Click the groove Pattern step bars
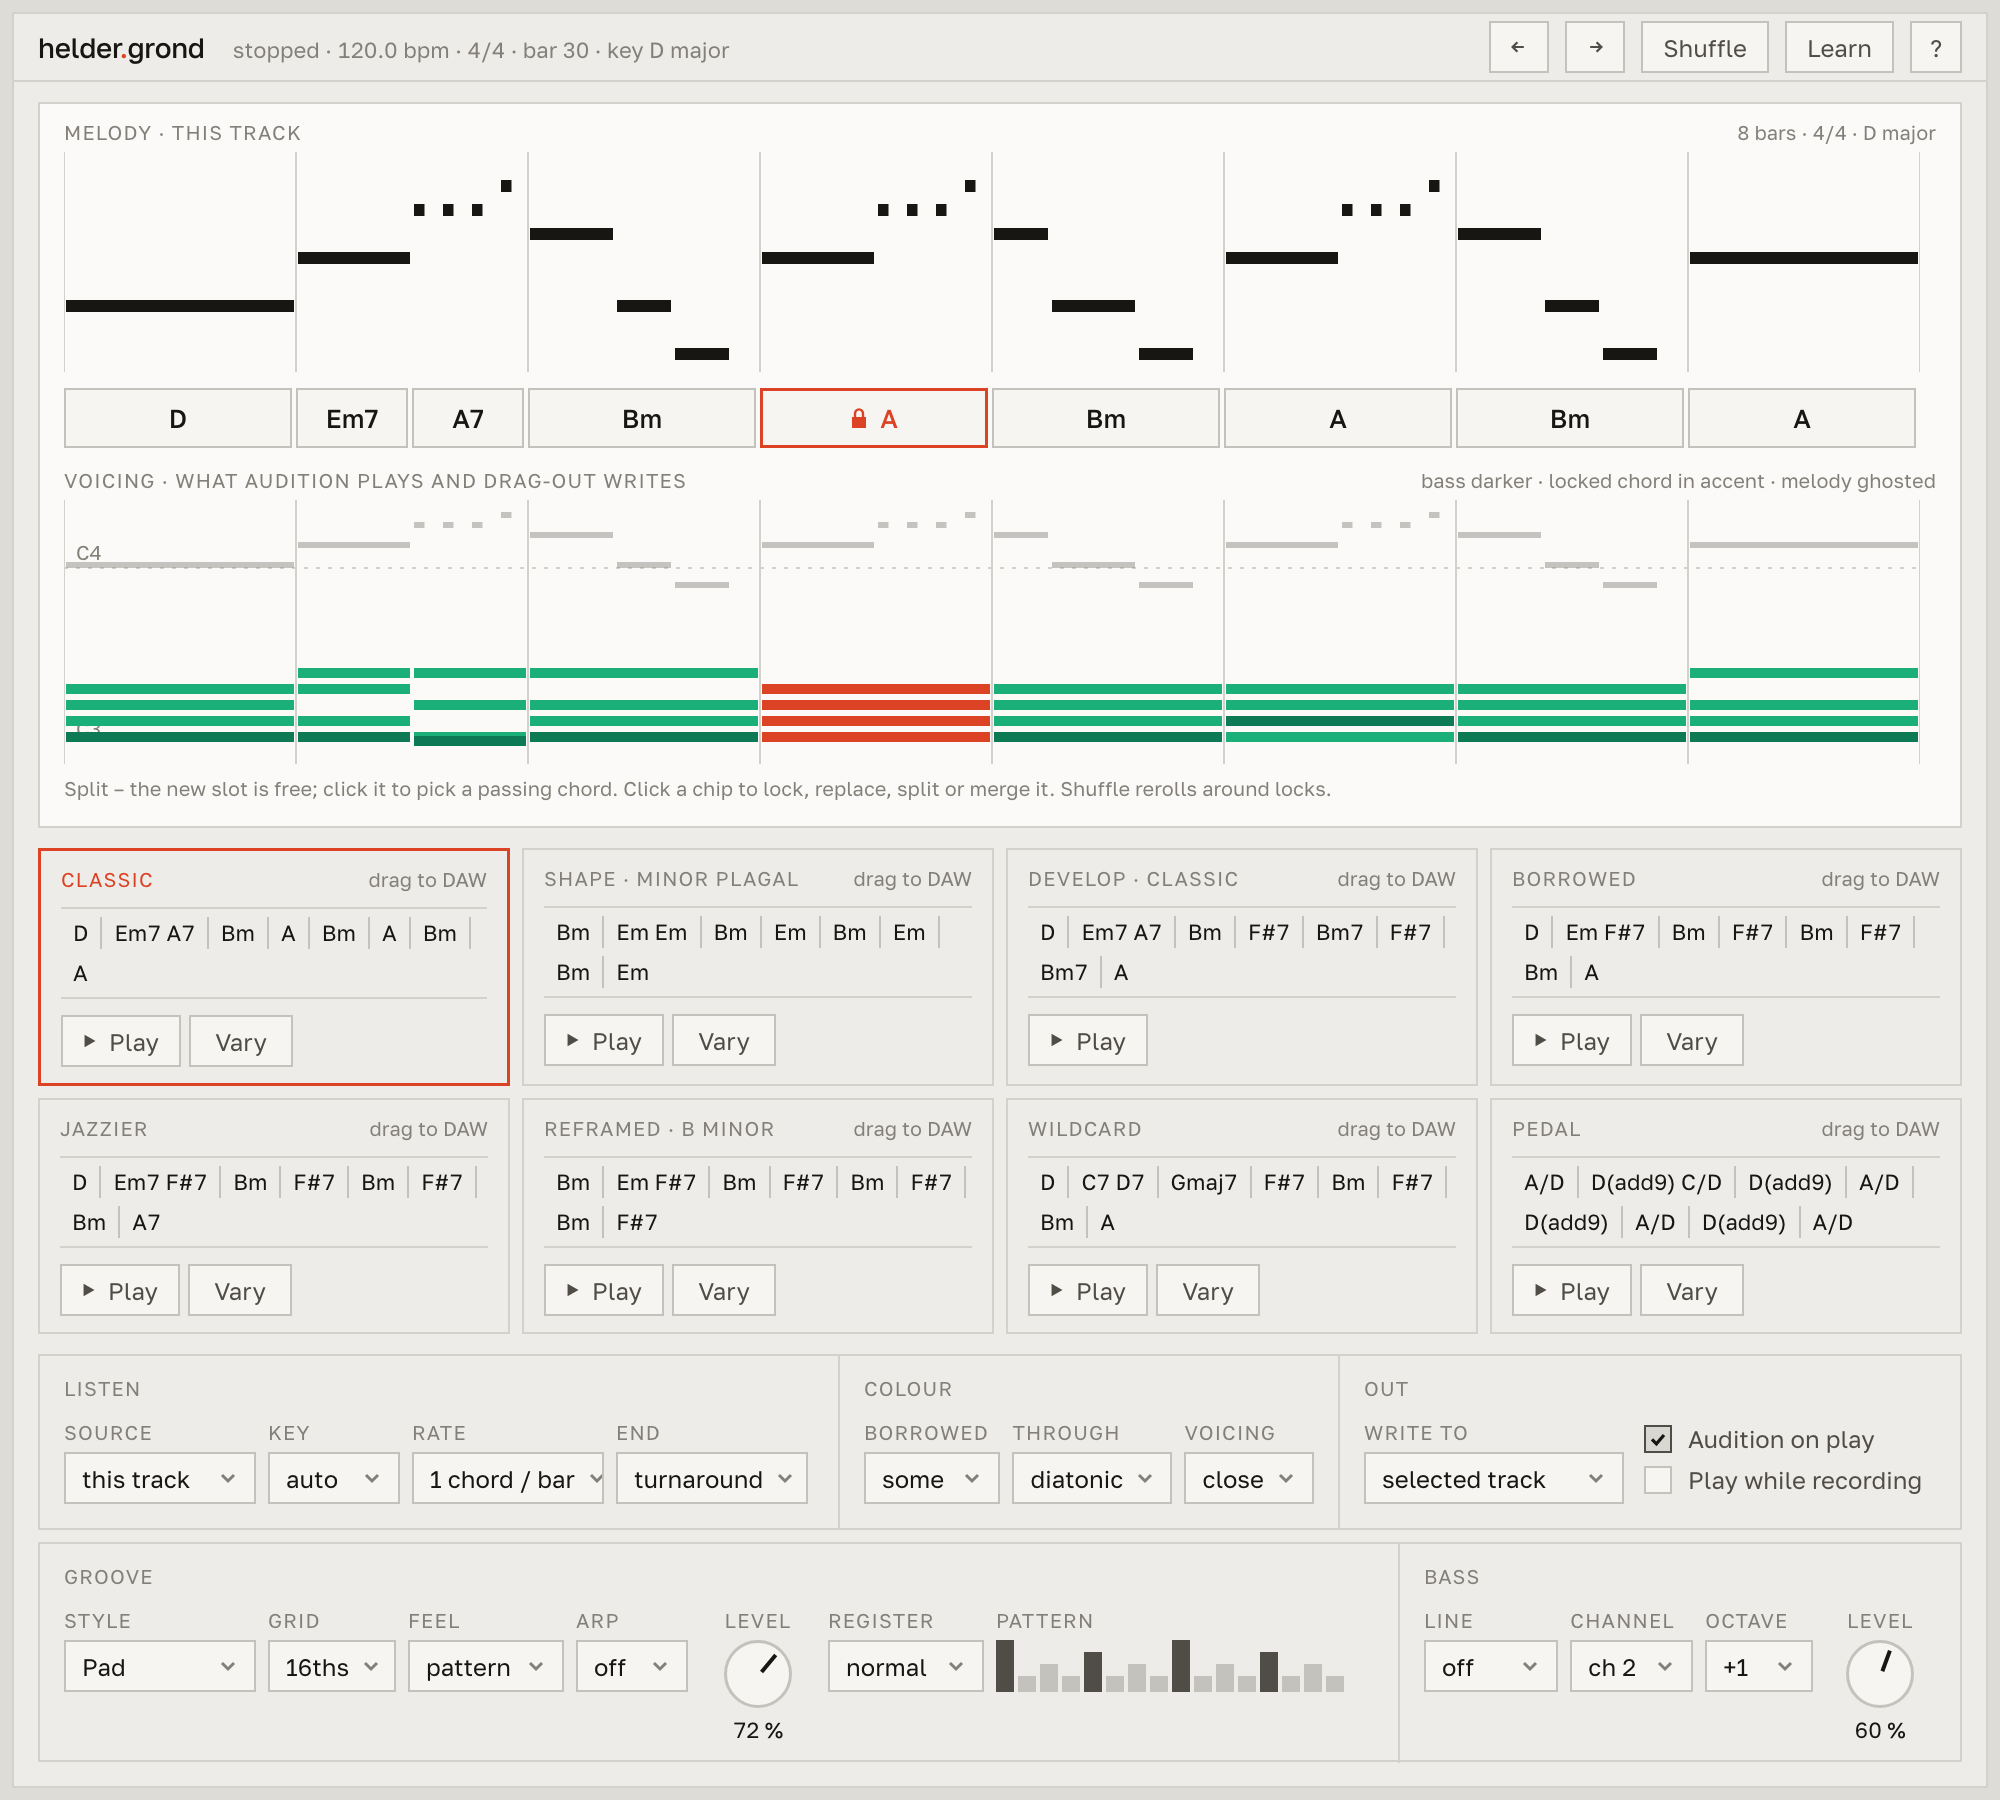This screenshot has width=2000, height=1800. (x=1170, y=1666)
